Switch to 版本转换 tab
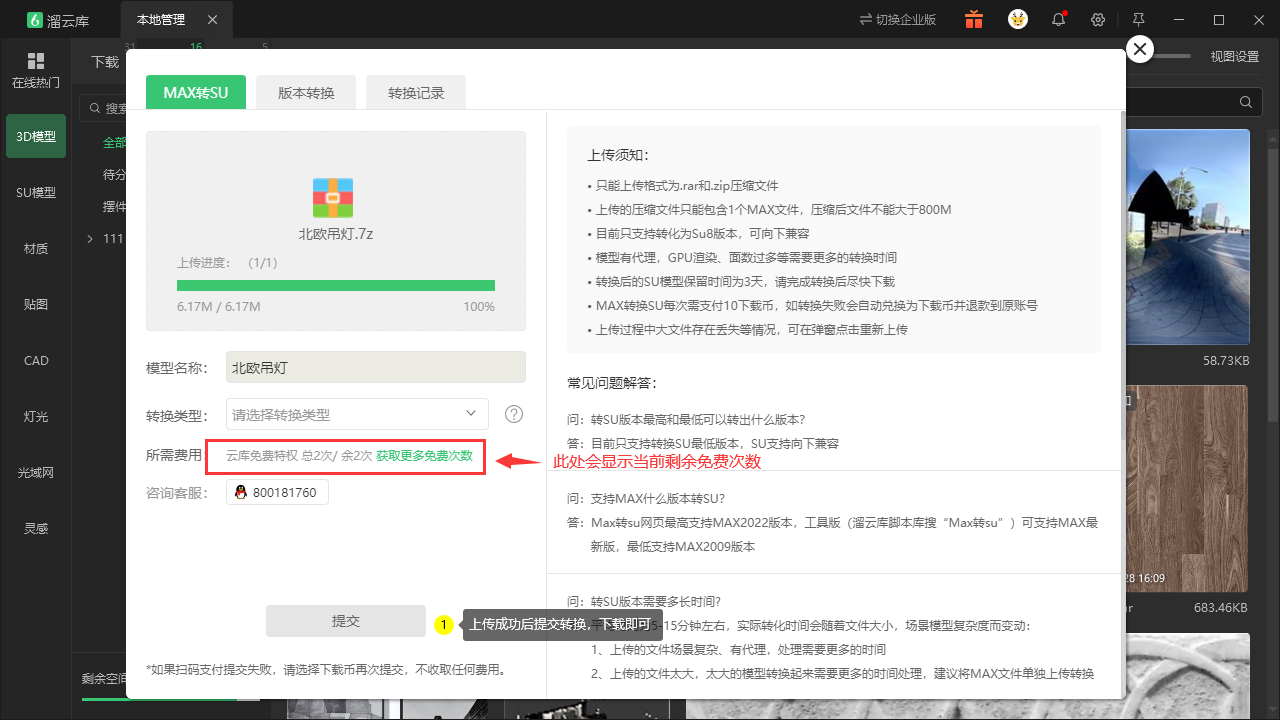This screenshot has width=1280, height=720. [x=306, y=93]
